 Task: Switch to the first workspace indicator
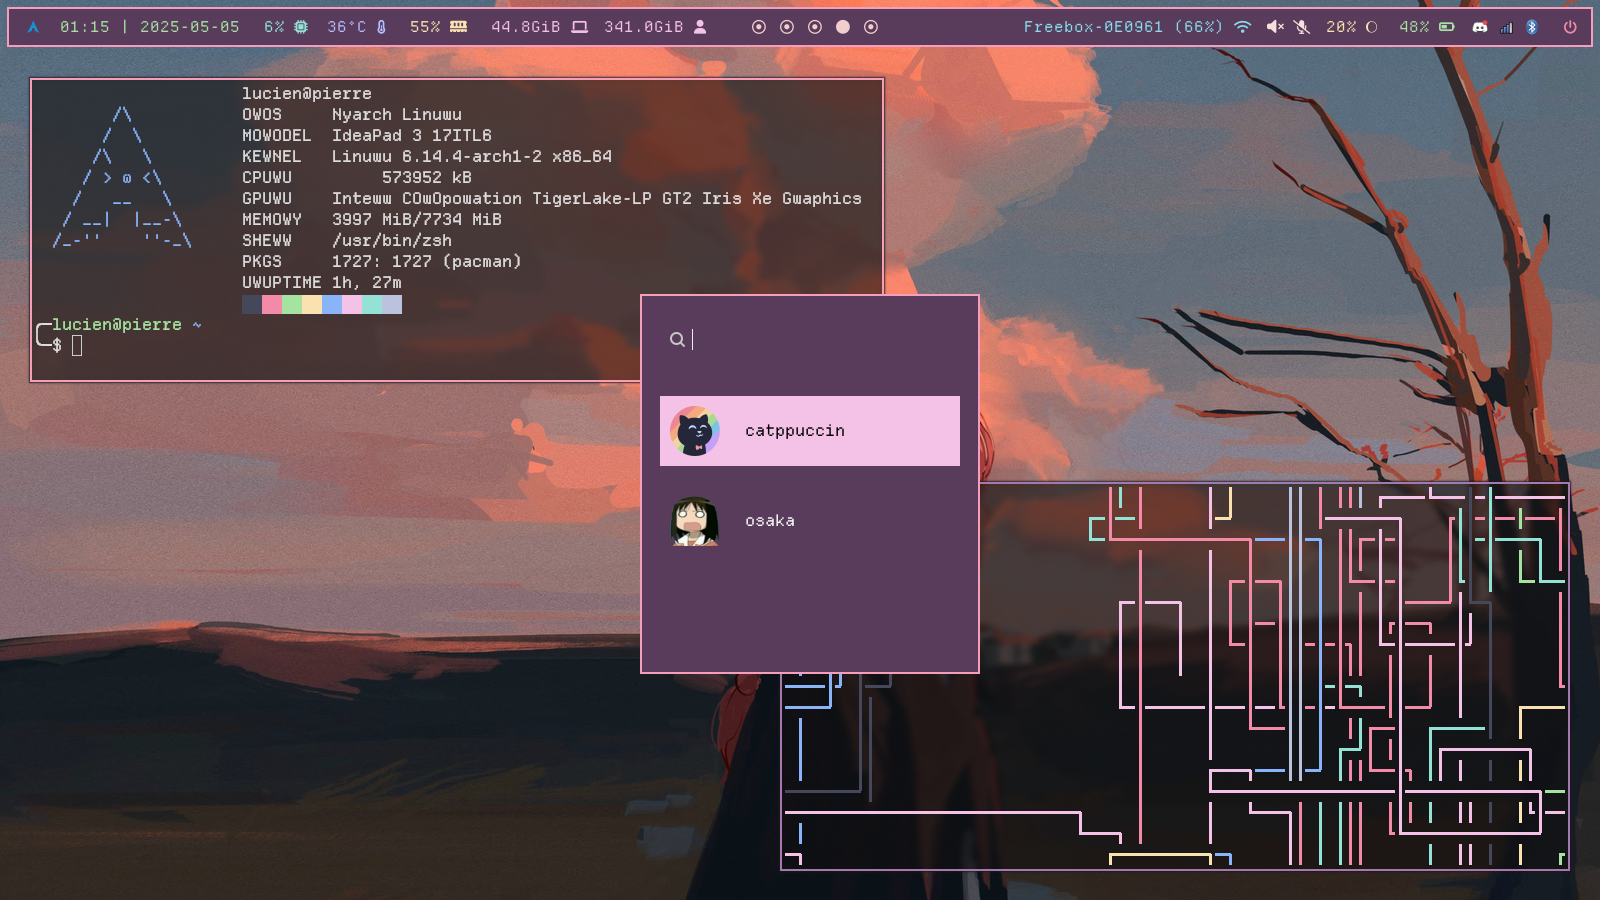click(759, 27)
